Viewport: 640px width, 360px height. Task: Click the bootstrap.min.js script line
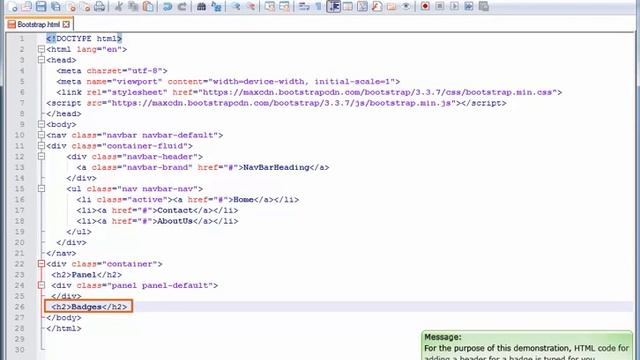276,103
